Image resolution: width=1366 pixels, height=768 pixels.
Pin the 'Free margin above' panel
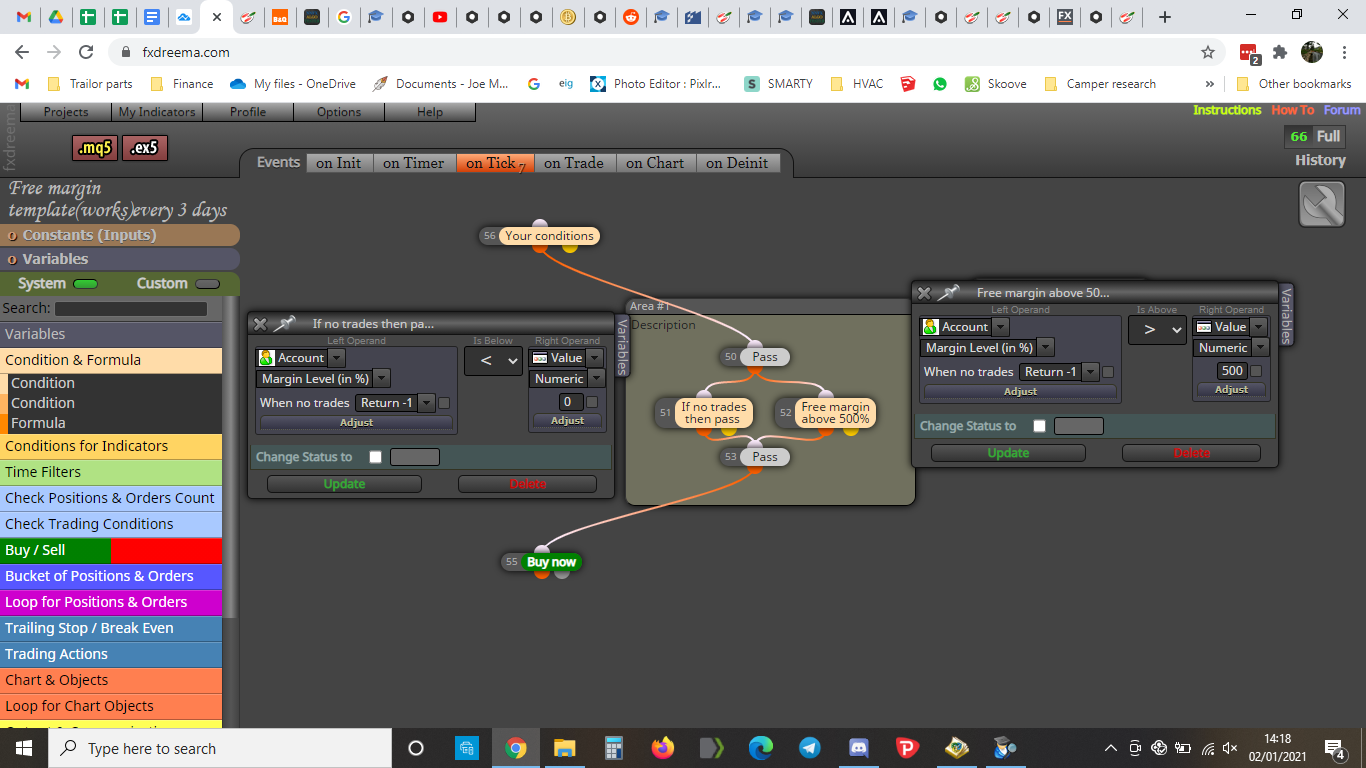[948, 292]
